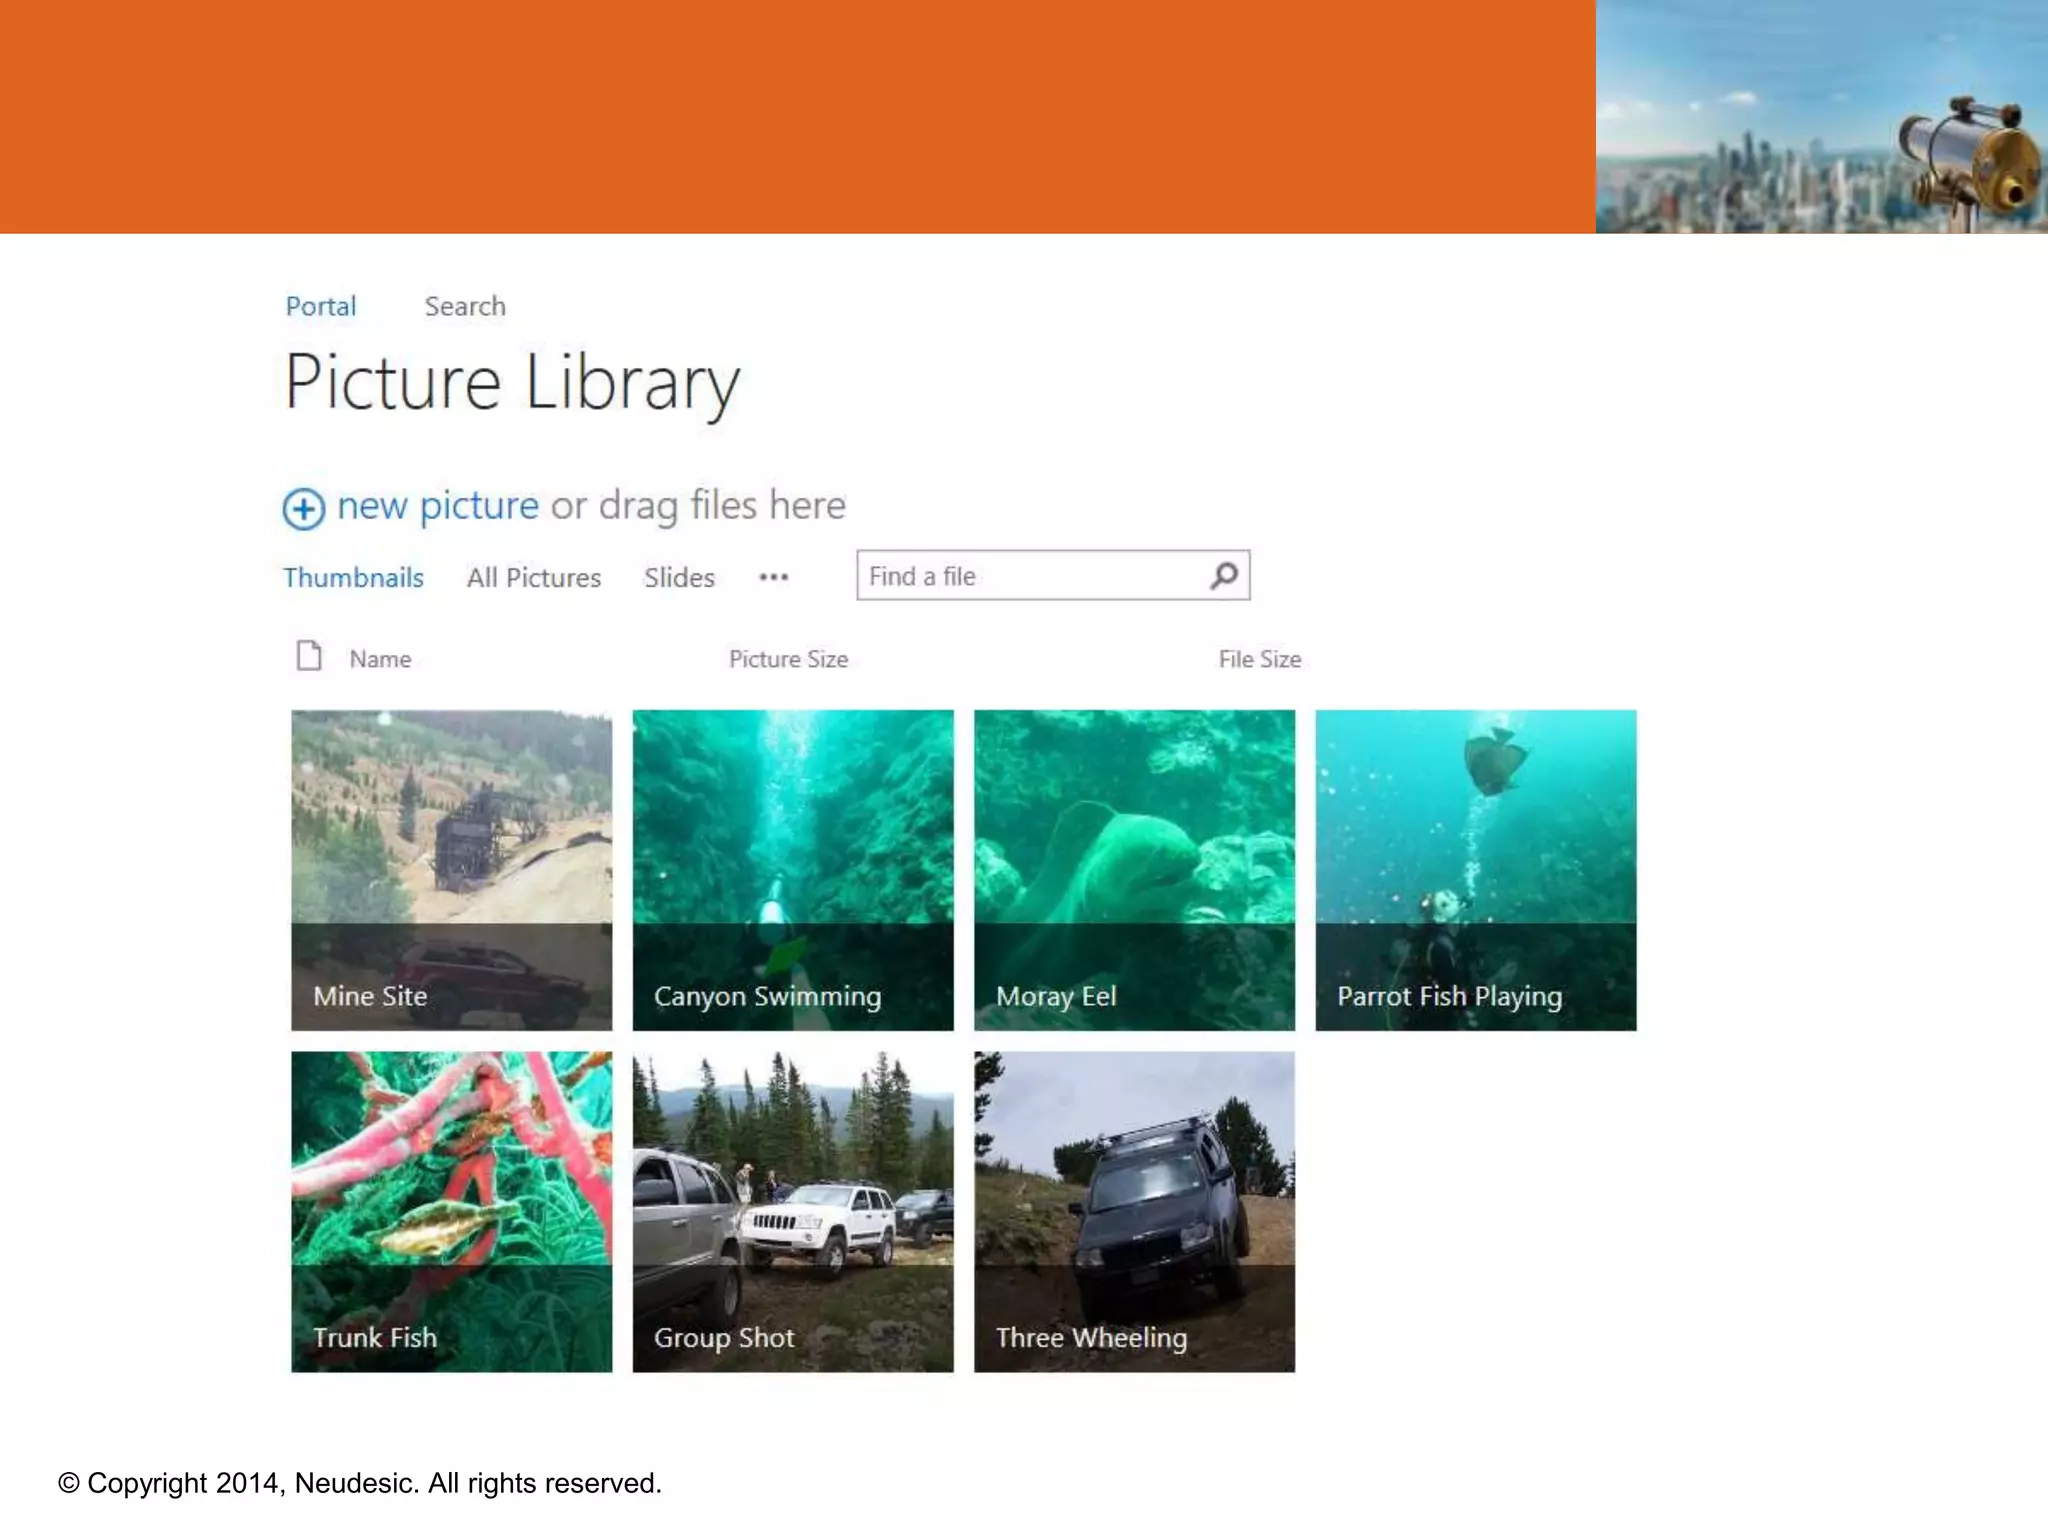Switch to the Slides view

[x=679, y=578]
